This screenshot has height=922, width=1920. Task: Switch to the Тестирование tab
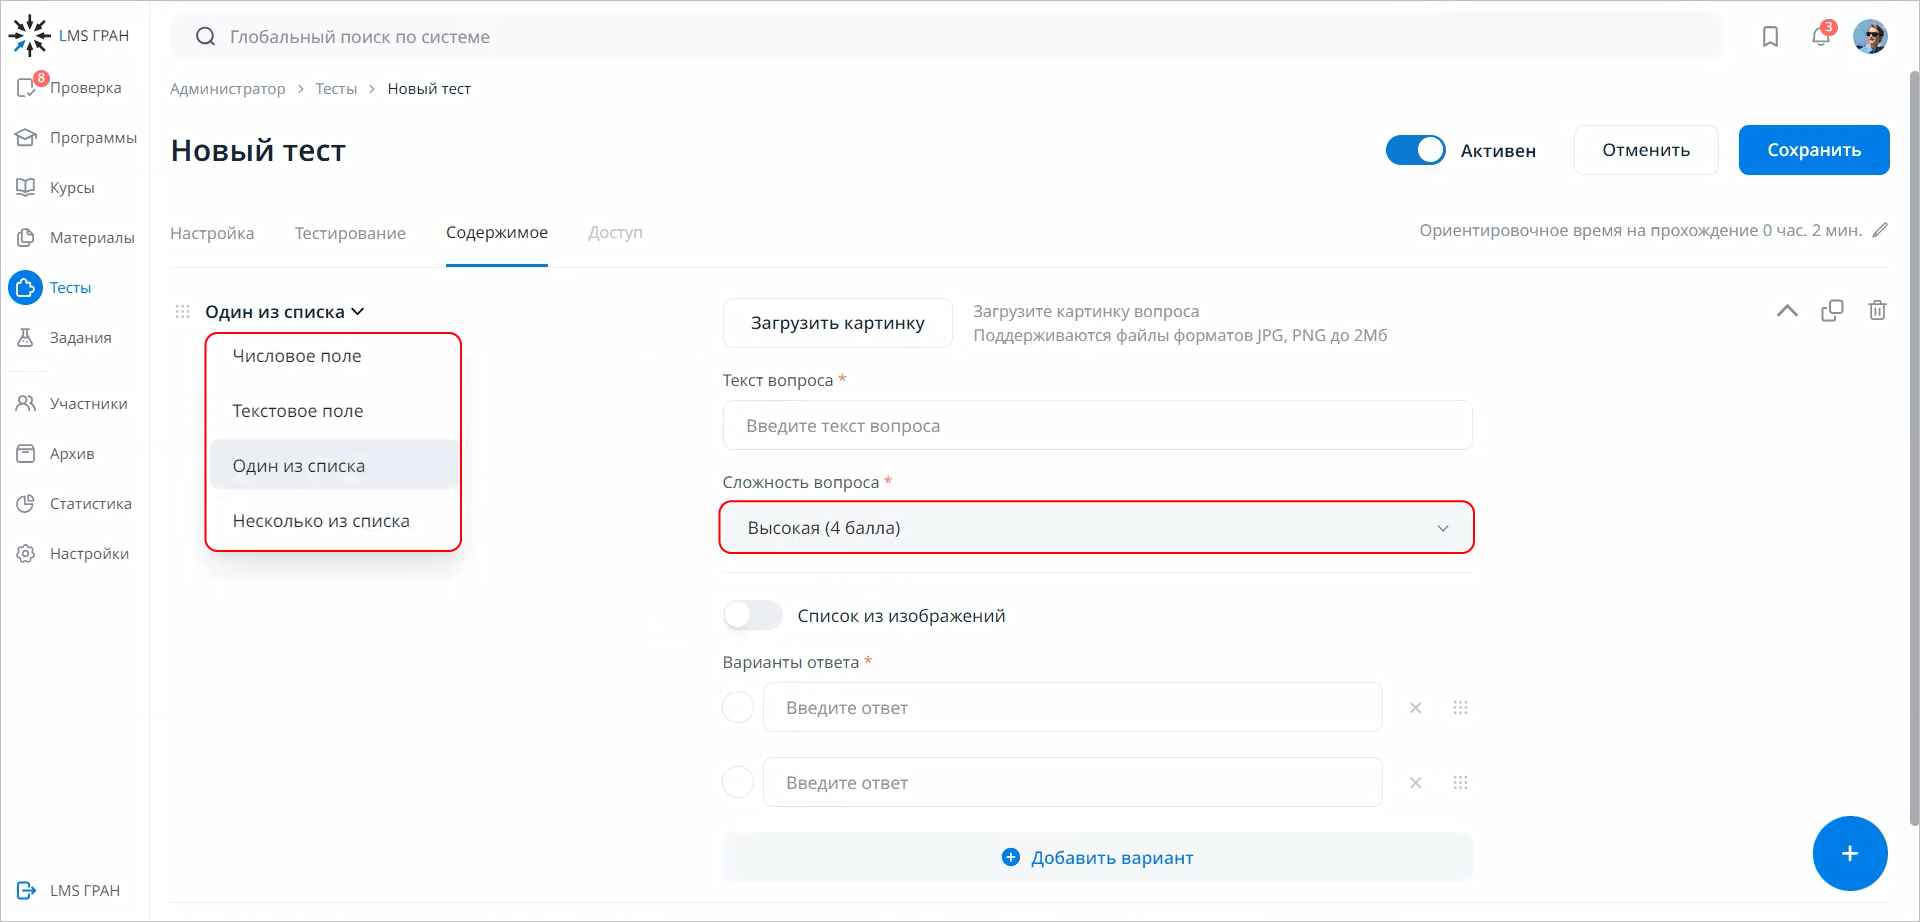click(350, 232)
